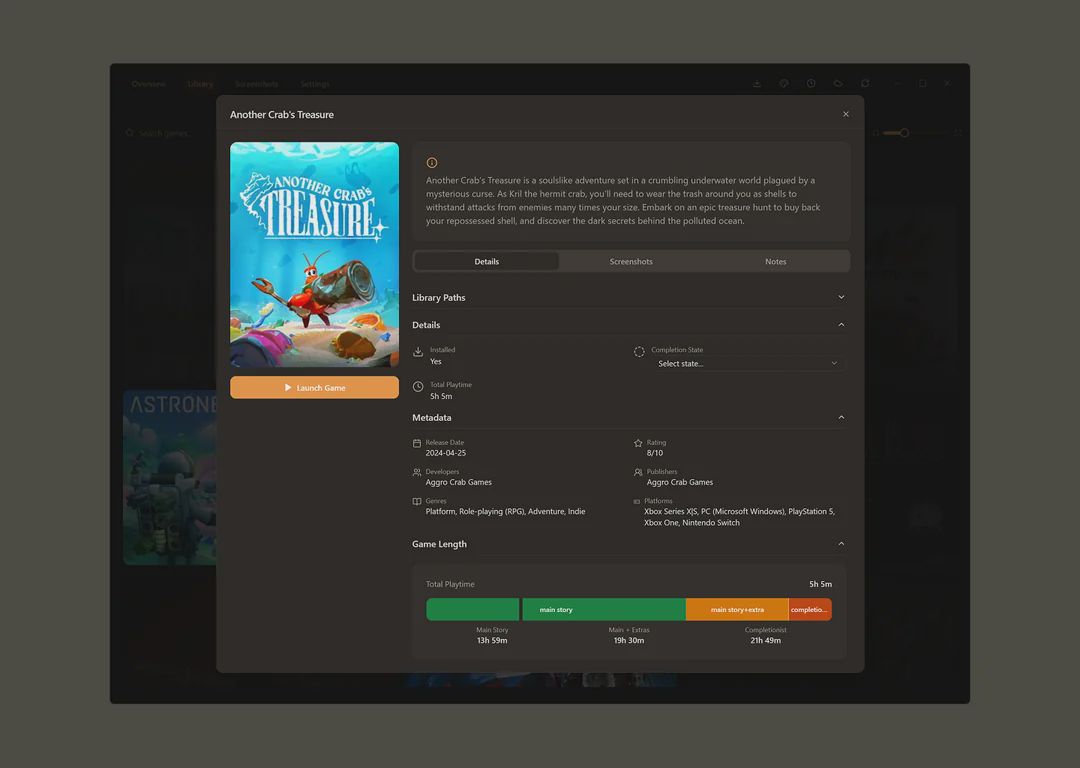Image resolution: width=1080 pixels, height=768 pixels.
Task: Click the Main Story time "13h 59m"
Action: [x=492, y=641]
